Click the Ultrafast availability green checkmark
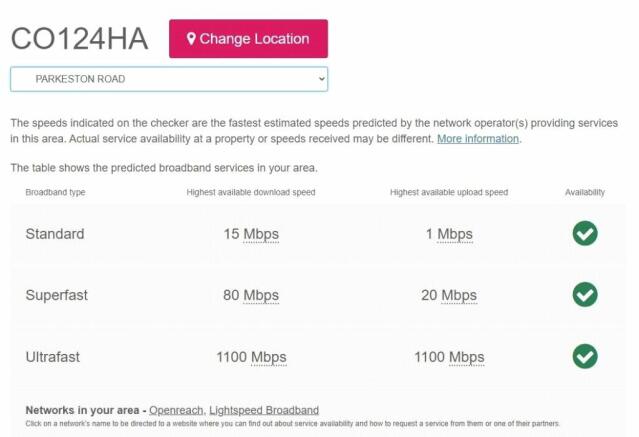The height and width of the screenshot is (437, 639). pyautogui.click(x=585, y=356)
